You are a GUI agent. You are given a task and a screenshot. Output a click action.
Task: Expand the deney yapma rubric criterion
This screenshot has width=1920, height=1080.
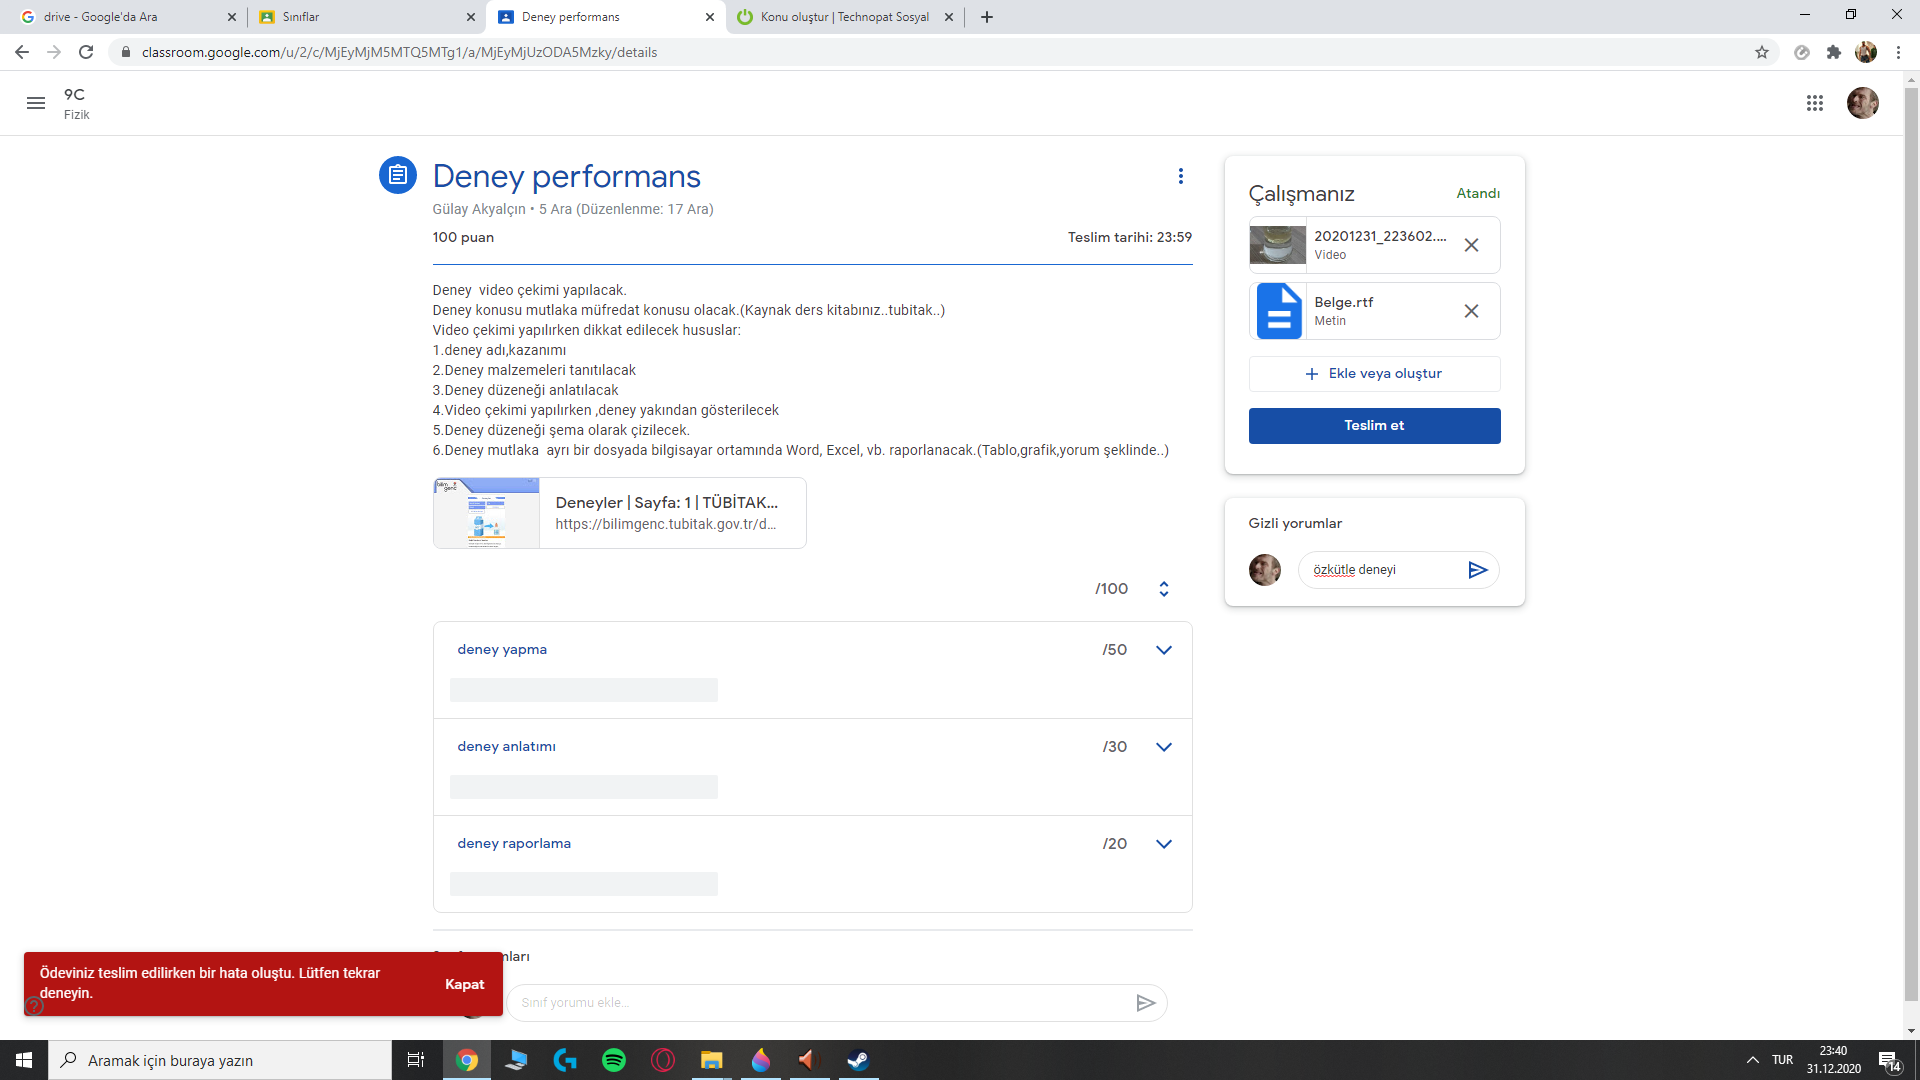(x=1163, y=650)
